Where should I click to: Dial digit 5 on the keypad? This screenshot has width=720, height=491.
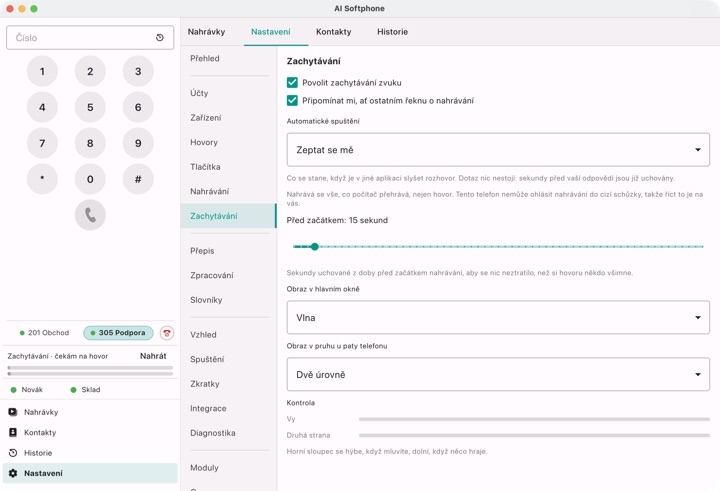tap(90, 107)
